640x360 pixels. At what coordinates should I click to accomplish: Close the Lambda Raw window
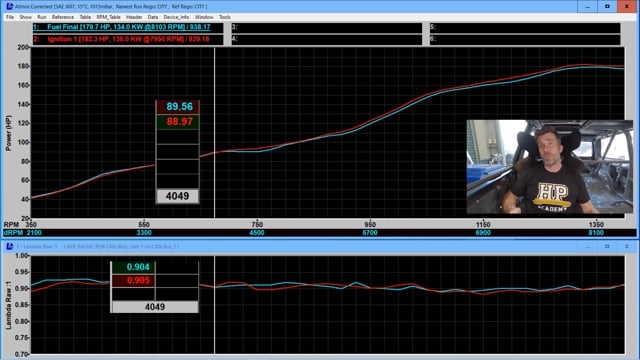[627, 247]
